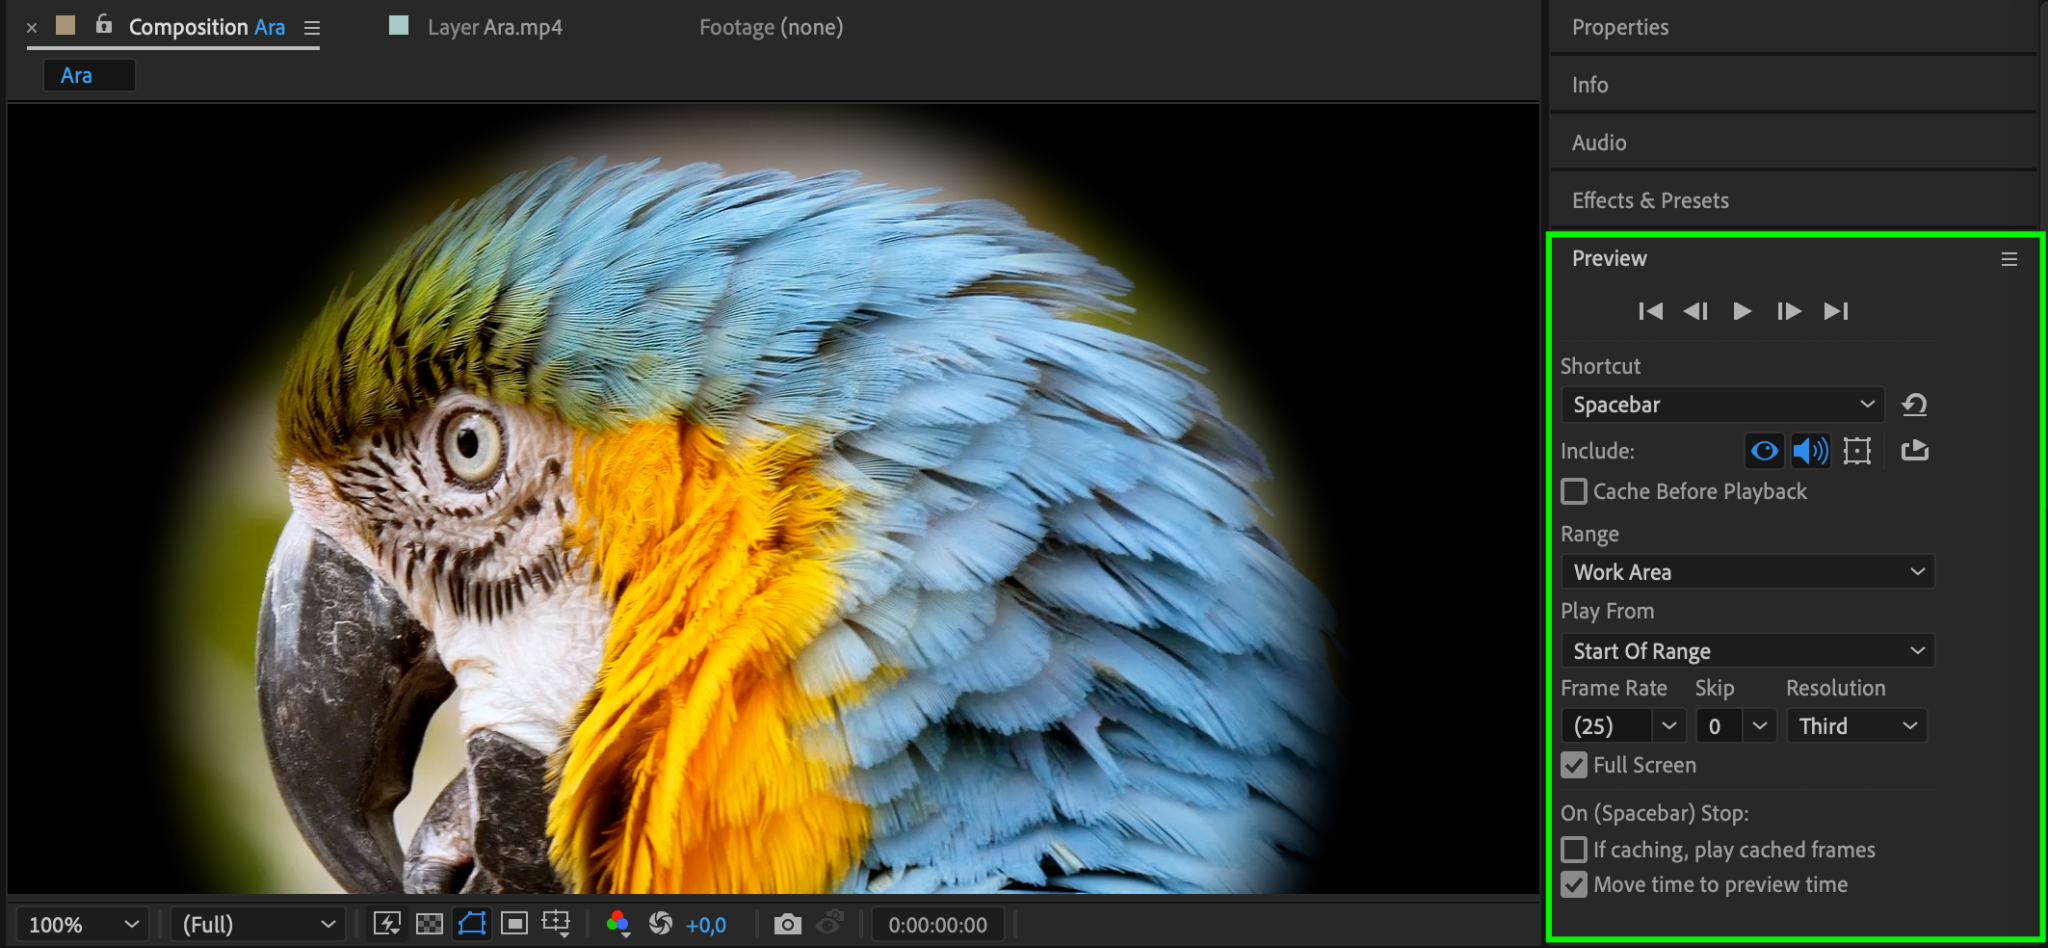Take a snapshot with camera icon
This screenshot has height=948, width=2048.
pyautogui.click(x=787, y=924)
